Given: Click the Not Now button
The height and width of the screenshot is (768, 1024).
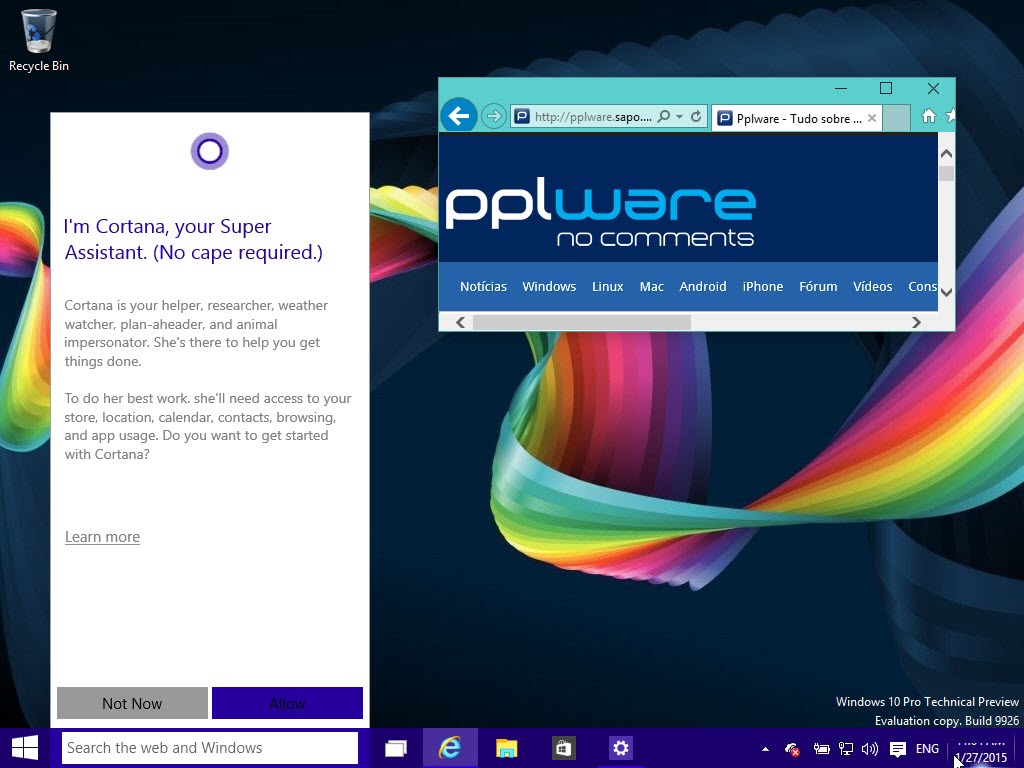Looking at the screenshot, I should coord(133,703).
